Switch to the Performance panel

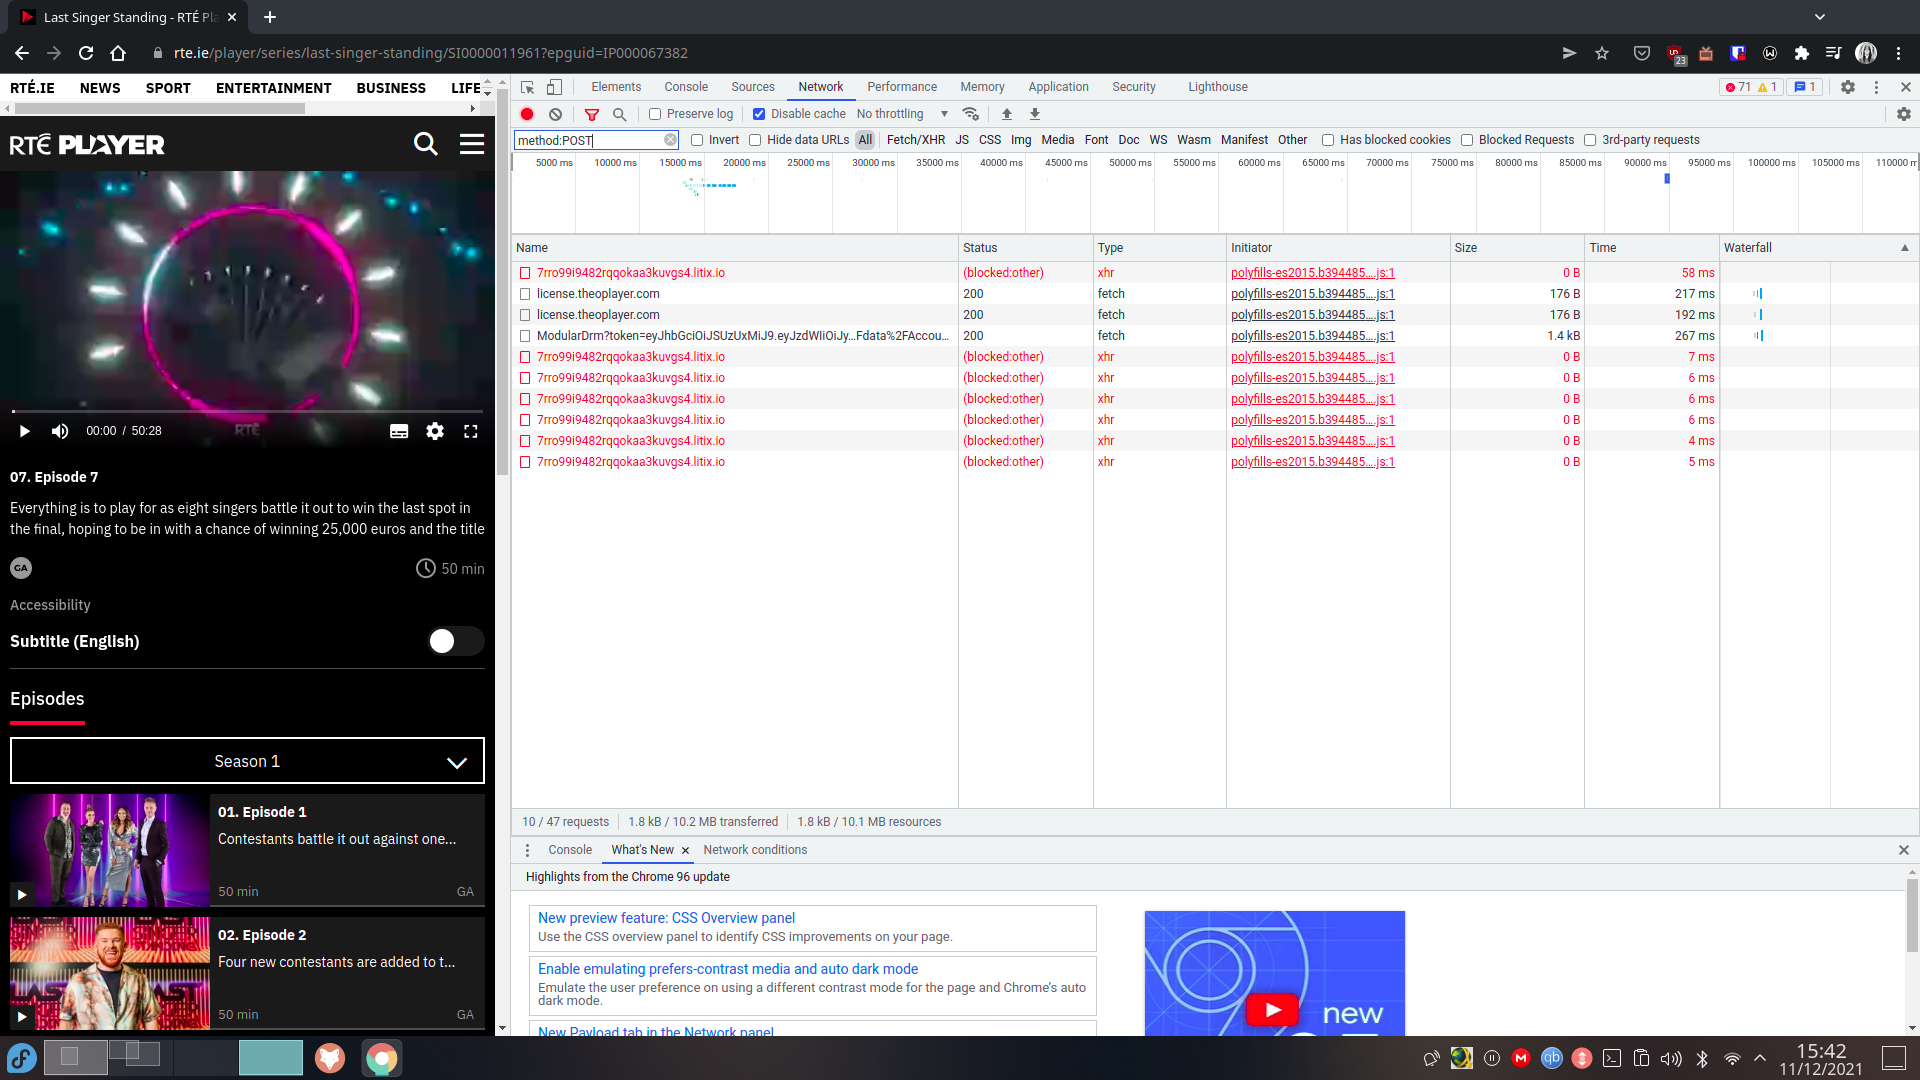901,87
